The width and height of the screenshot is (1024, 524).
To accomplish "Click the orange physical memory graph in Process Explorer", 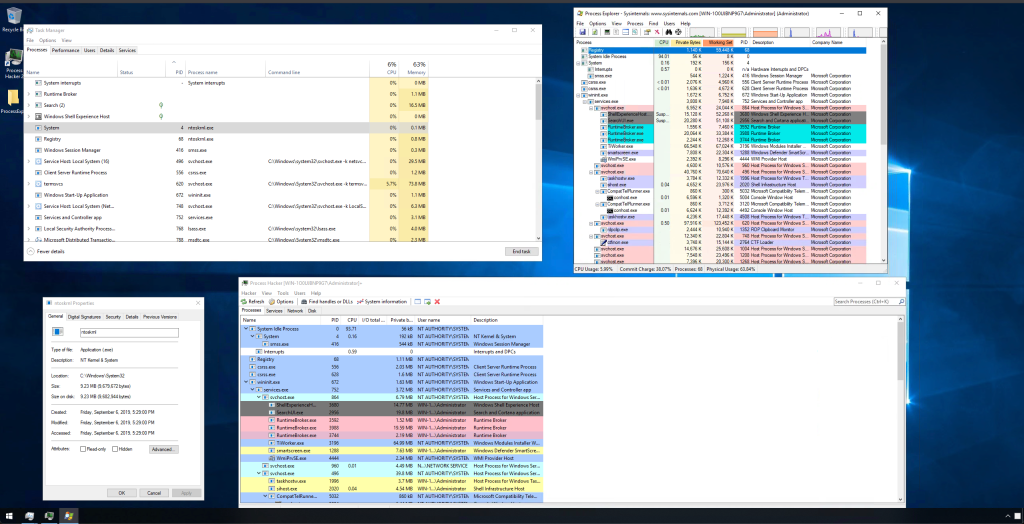I will coord(765,32).
